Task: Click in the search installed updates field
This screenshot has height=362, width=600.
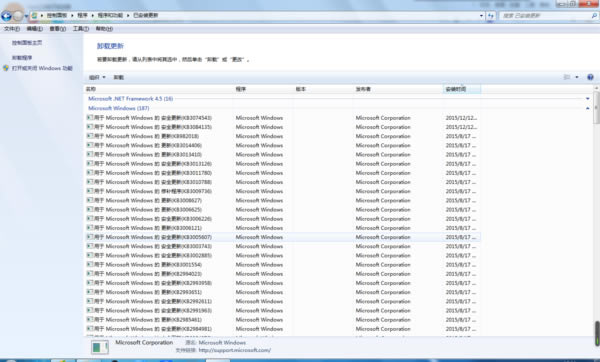Action: click(545, 16)
